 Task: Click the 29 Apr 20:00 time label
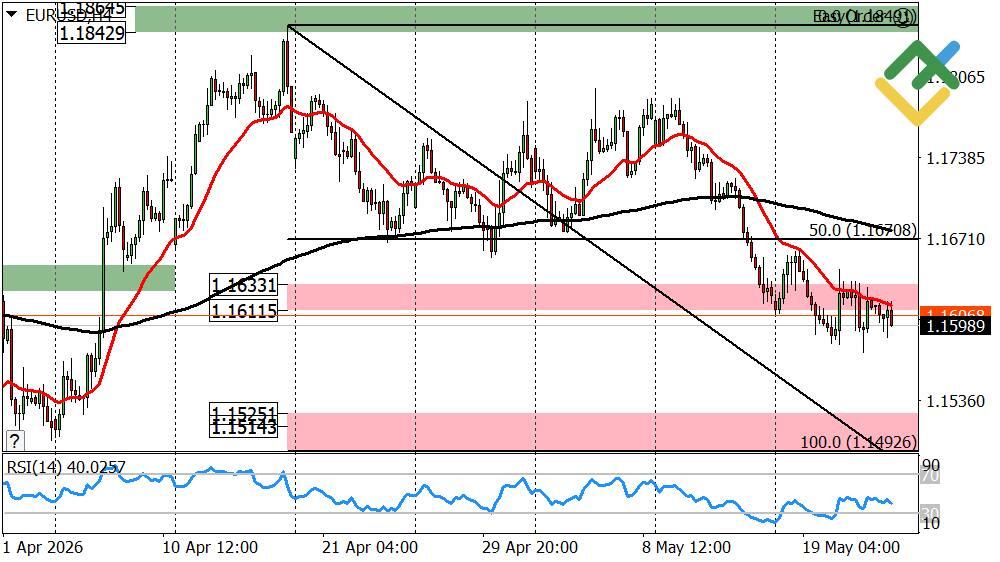click(531, 547)
